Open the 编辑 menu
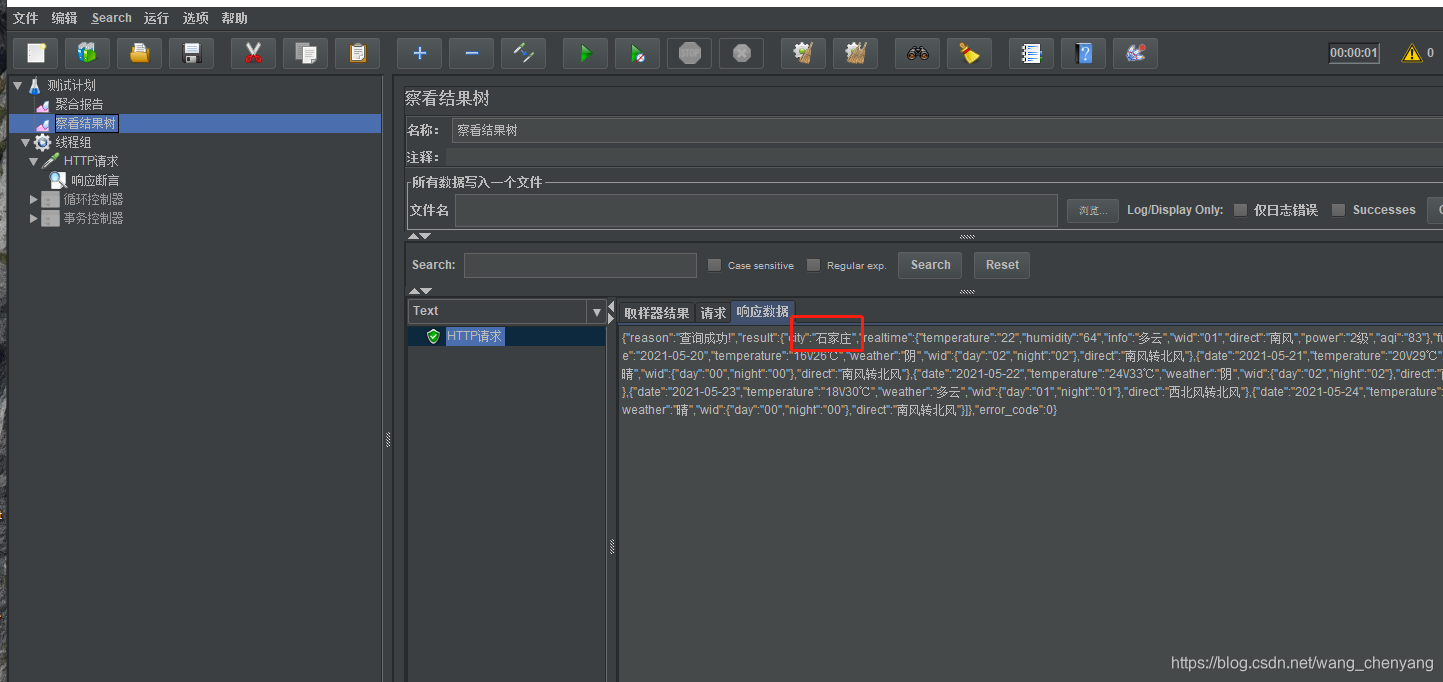 pyautogui.click(x=64, y=18)
